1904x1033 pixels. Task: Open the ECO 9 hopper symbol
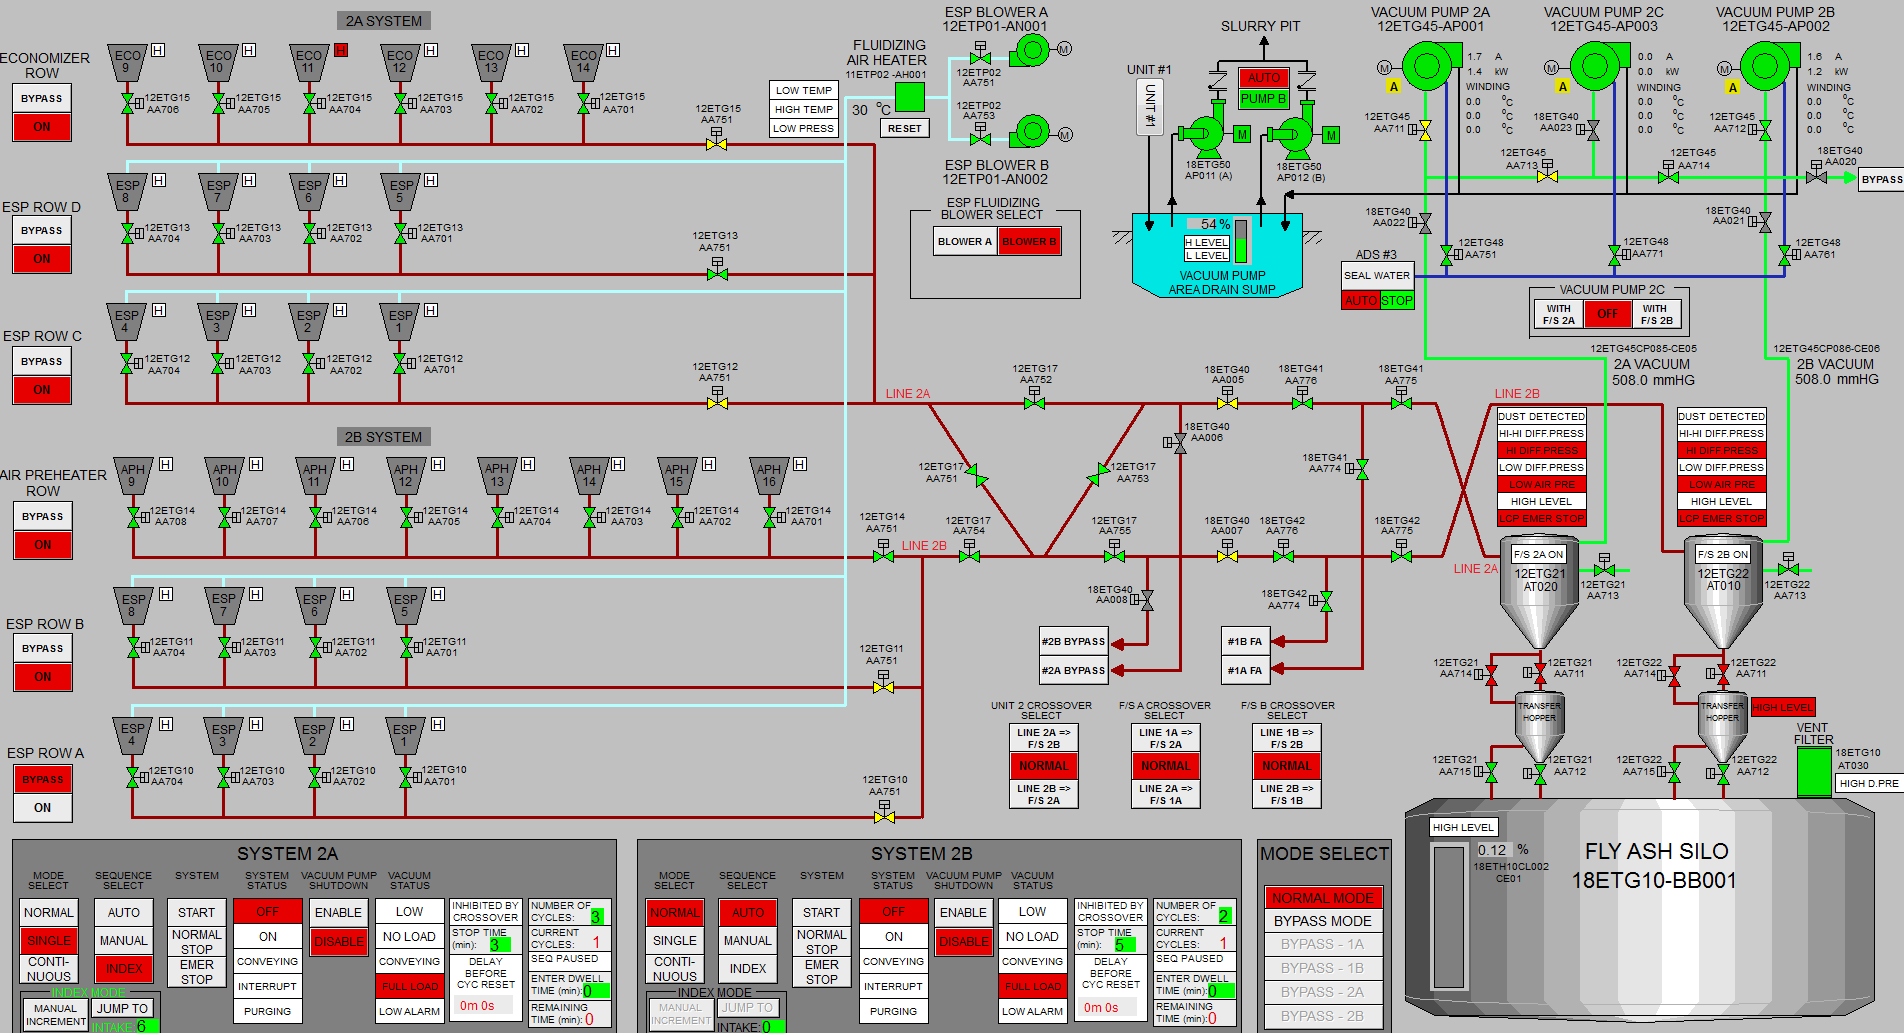[127, 62]
